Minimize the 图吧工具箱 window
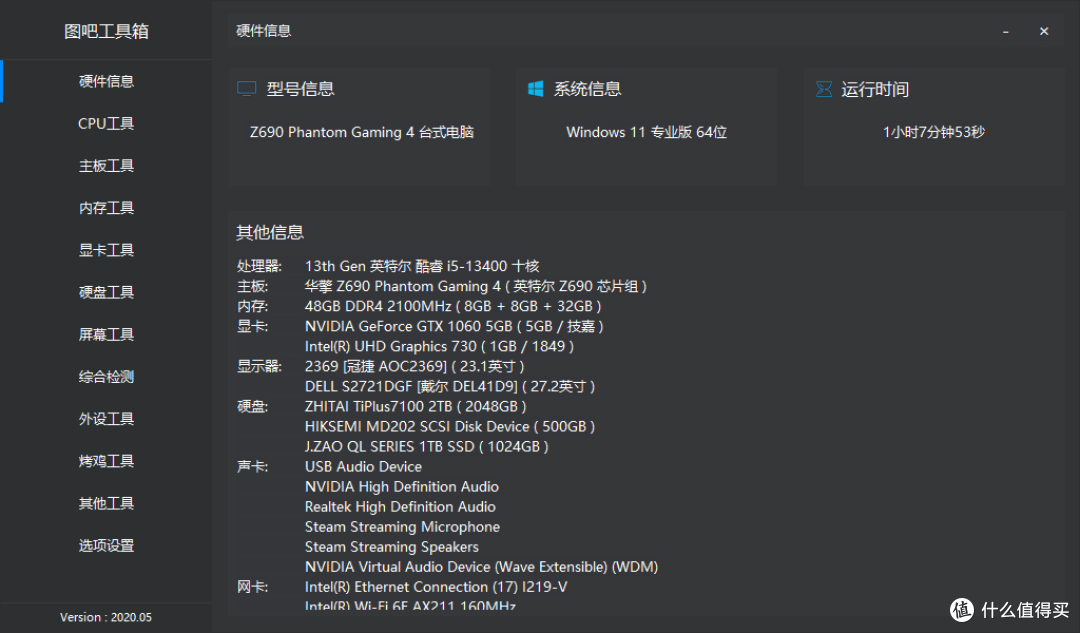1080x633 pixels. [x=1006, y=32]
